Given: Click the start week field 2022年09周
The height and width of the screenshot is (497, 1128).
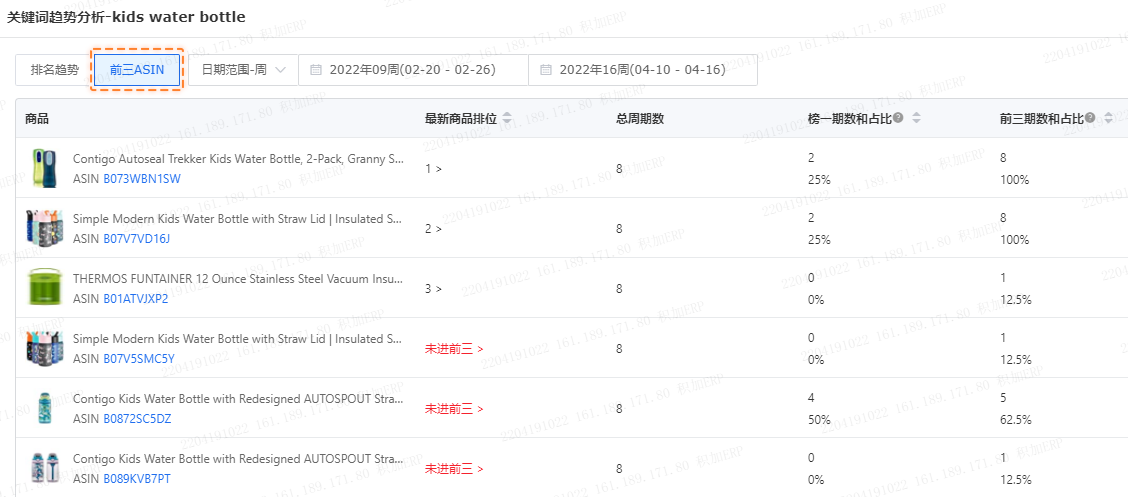Looking at the screenshot, I should click(x=414, y=70).
